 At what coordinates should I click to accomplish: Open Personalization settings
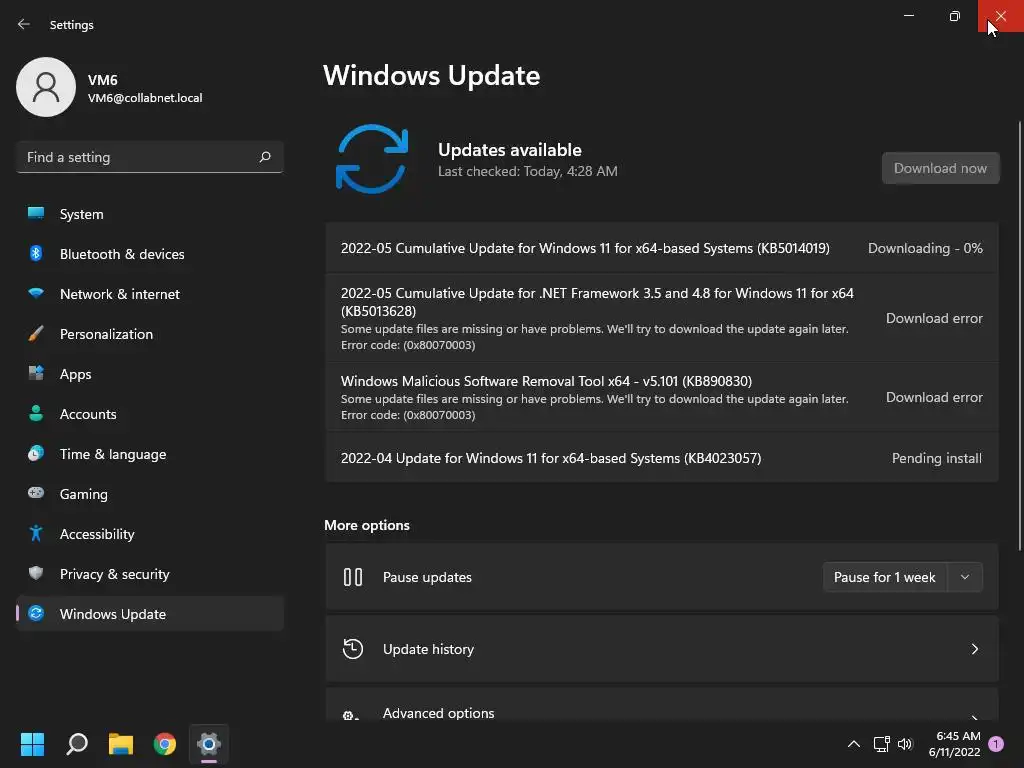[x=150, y=334]
